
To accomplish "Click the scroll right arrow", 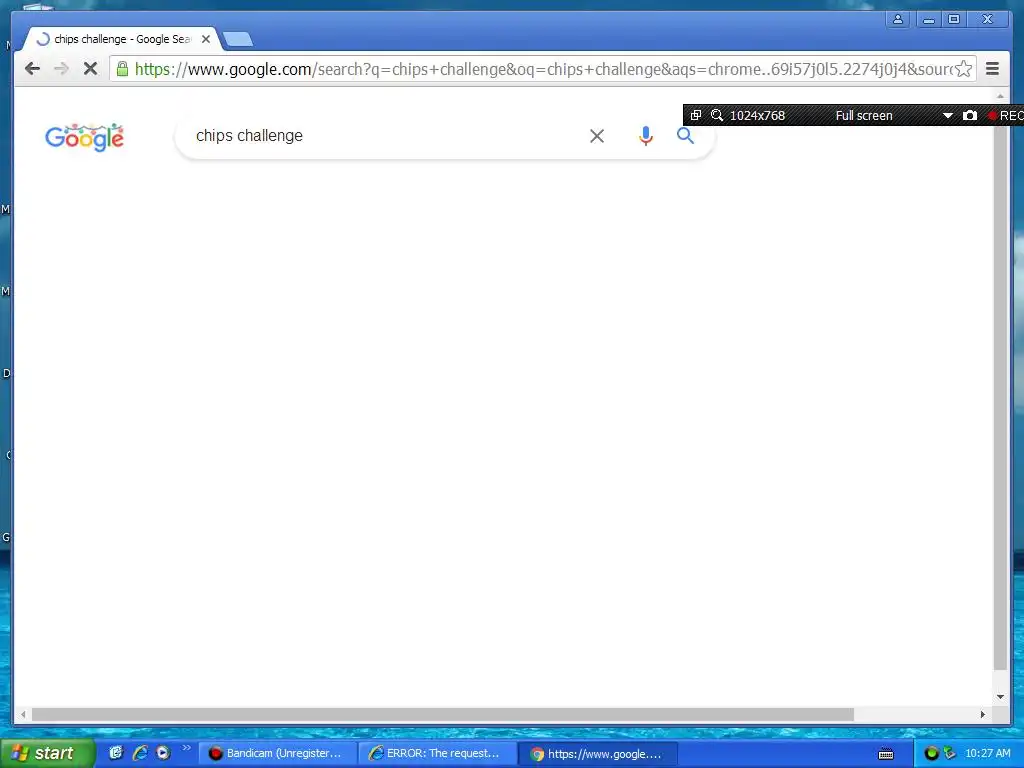I will pos(982,714).
